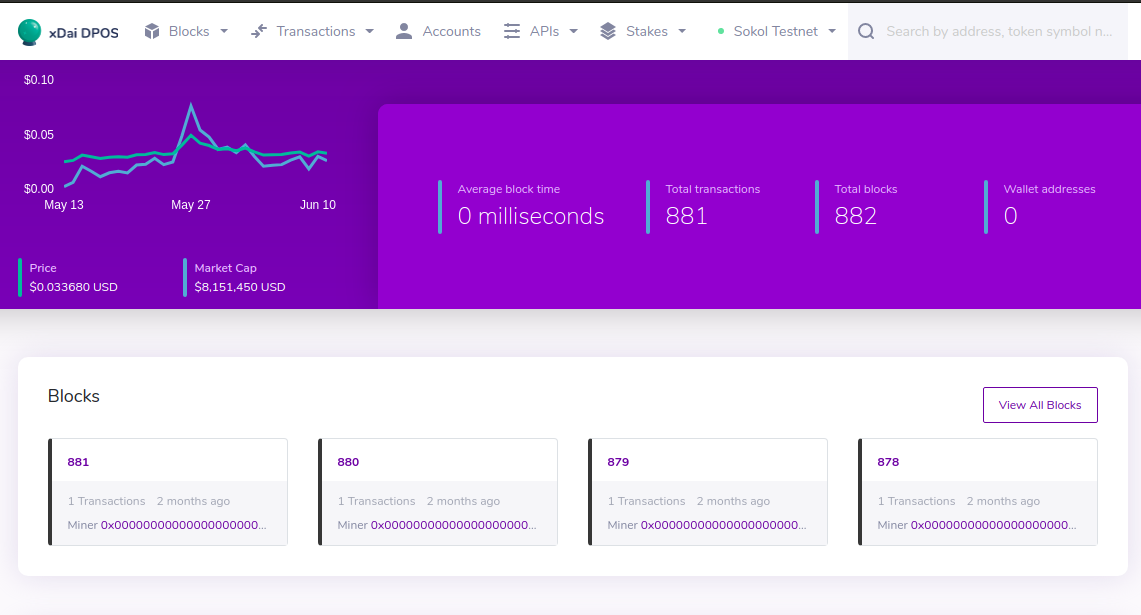Open block 881 link

(78, 461)
